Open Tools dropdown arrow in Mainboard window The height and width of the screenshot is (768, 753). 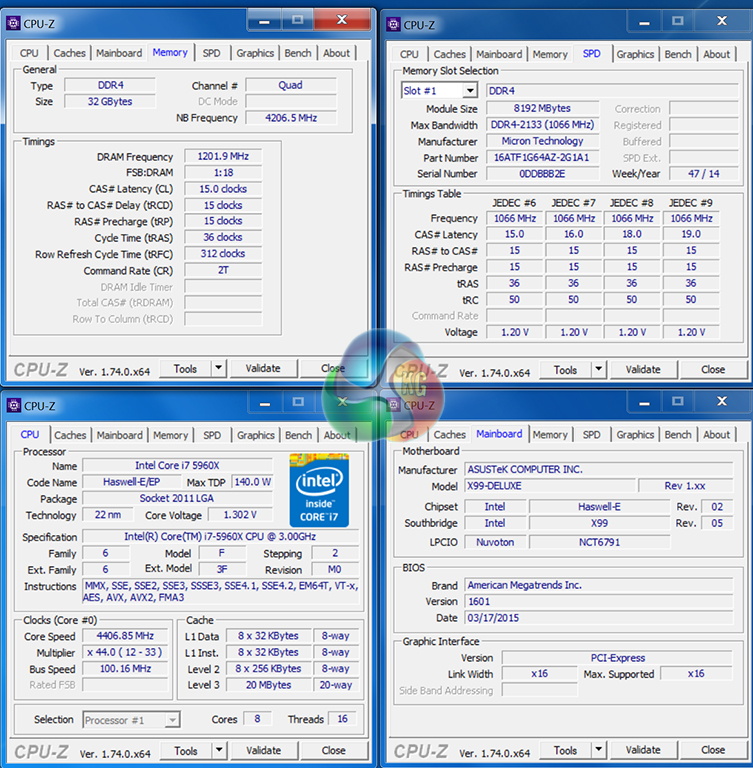pos(598,749)
